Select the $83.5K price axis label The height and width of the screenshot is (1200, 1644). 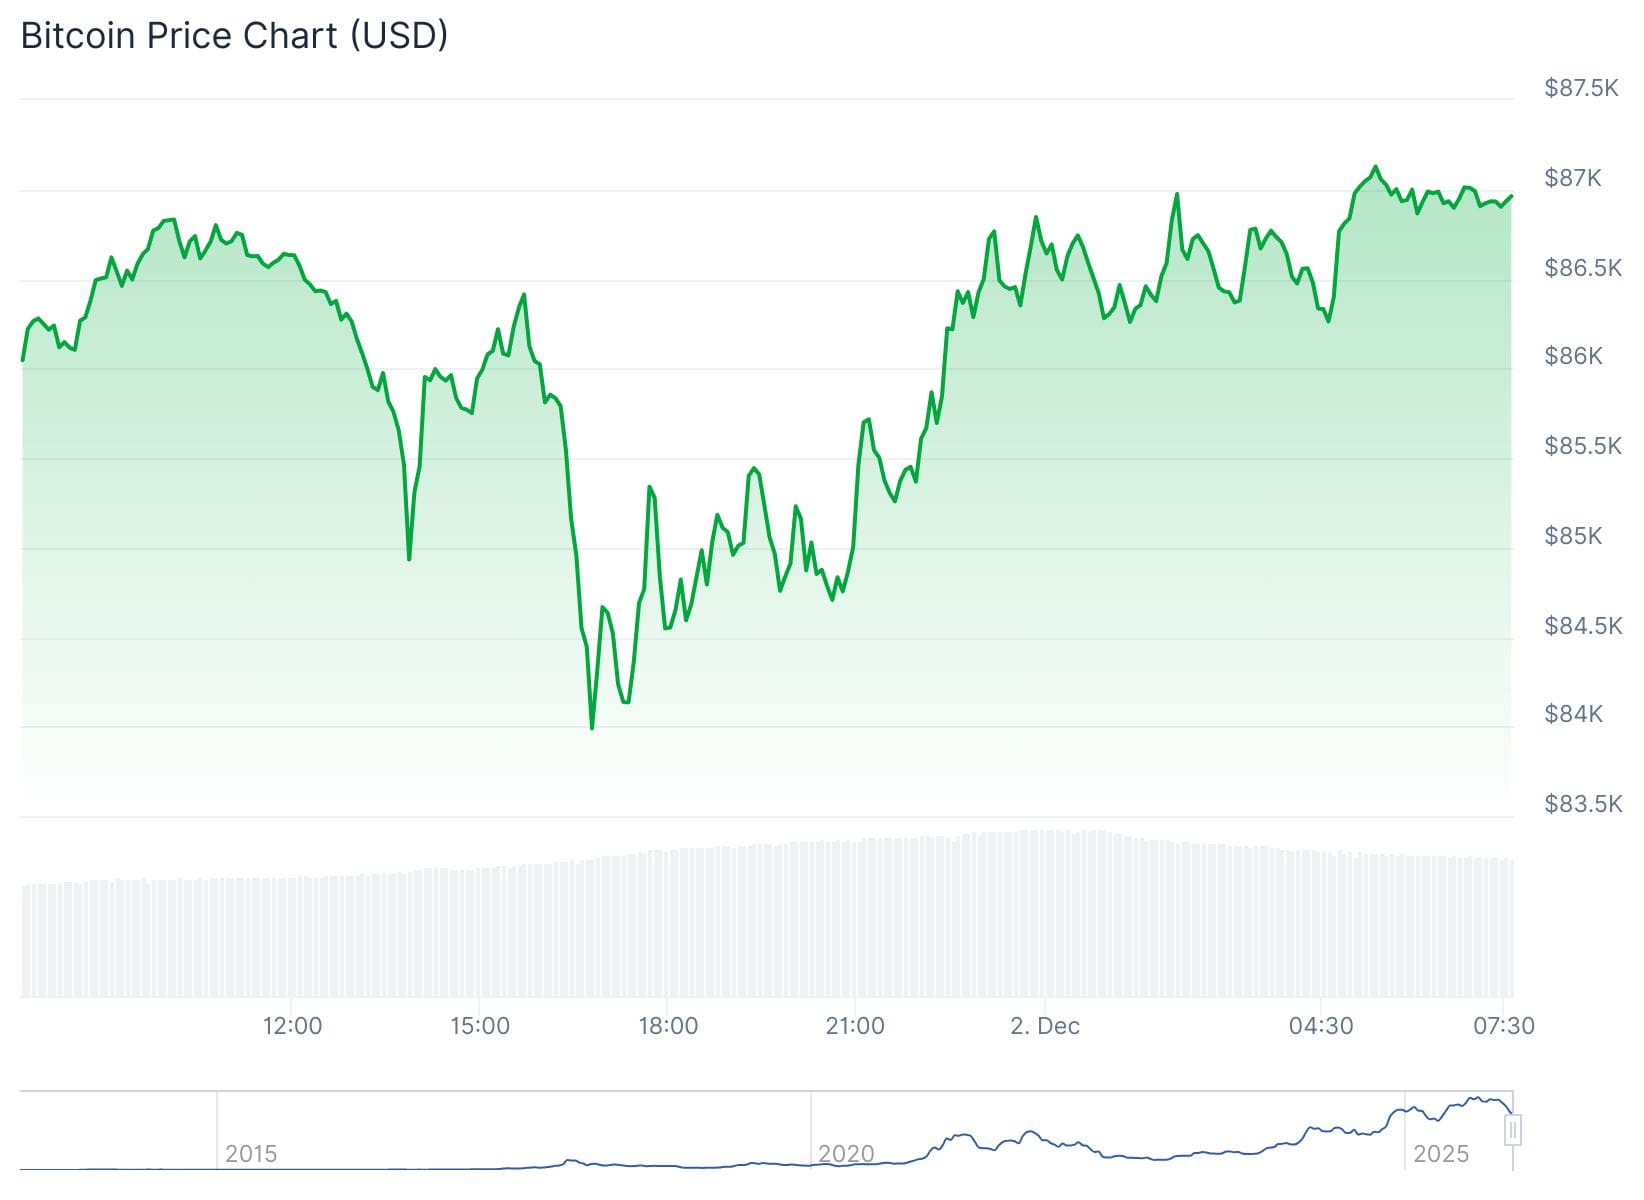pos(1583,804)
